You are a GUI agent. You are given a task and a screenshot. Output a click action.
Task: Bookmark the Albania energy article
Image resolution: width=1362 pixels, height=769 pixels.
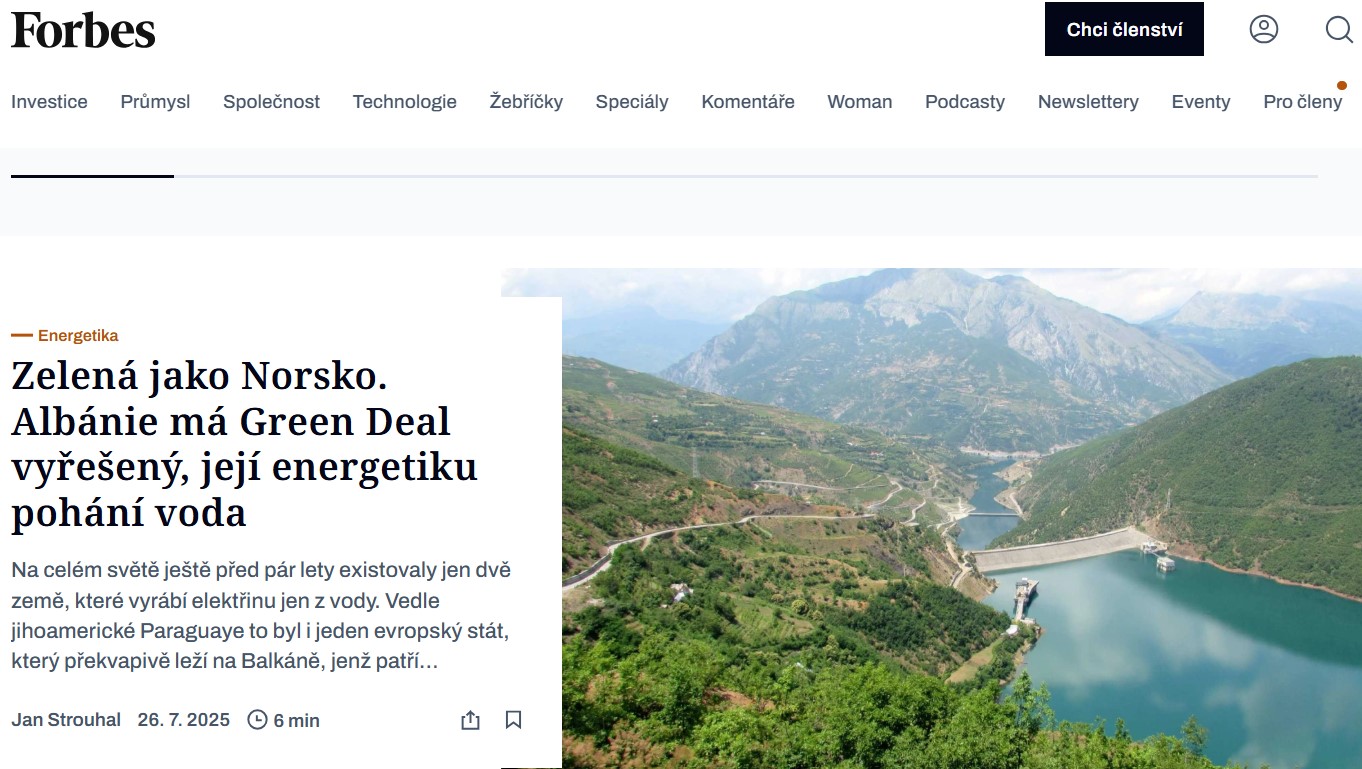pos(513,720)
